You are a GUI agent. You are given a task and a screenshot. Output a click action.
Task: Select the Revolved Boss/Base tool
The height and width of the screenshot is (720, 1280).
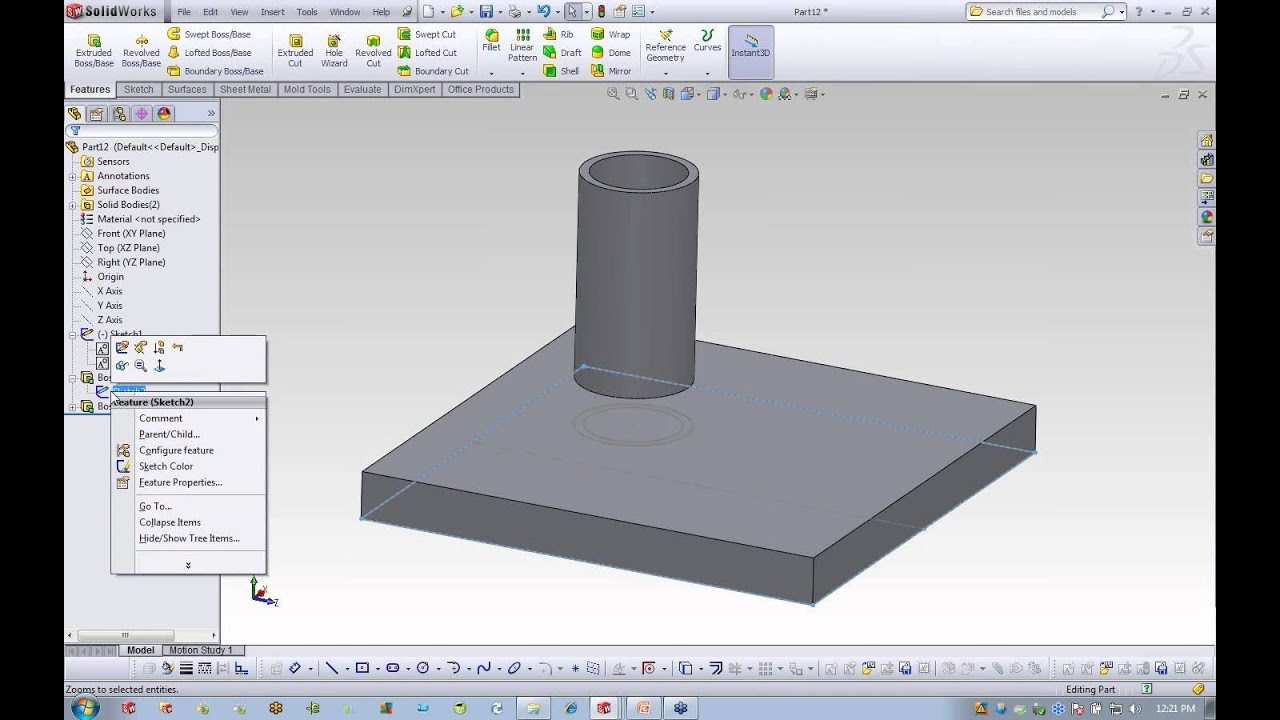coord(141,51)
